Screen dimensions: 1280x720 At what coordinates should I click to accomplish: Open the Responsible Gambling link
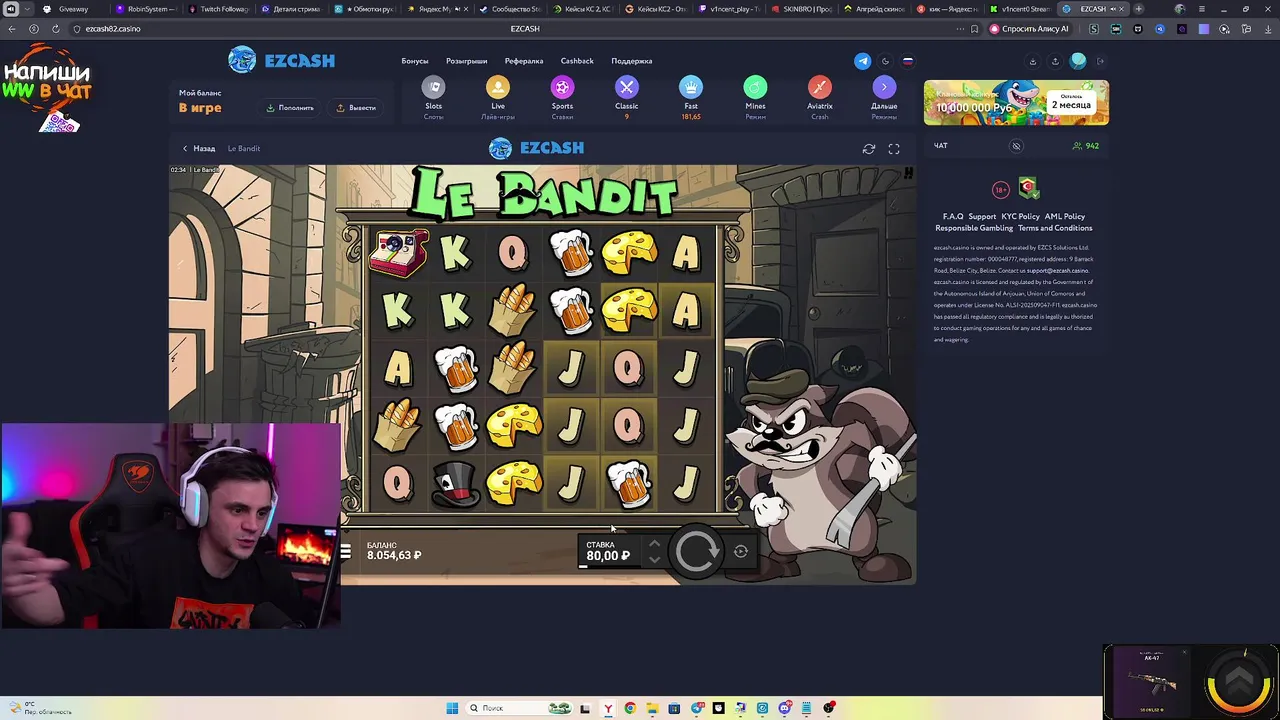tap(974, 228)
